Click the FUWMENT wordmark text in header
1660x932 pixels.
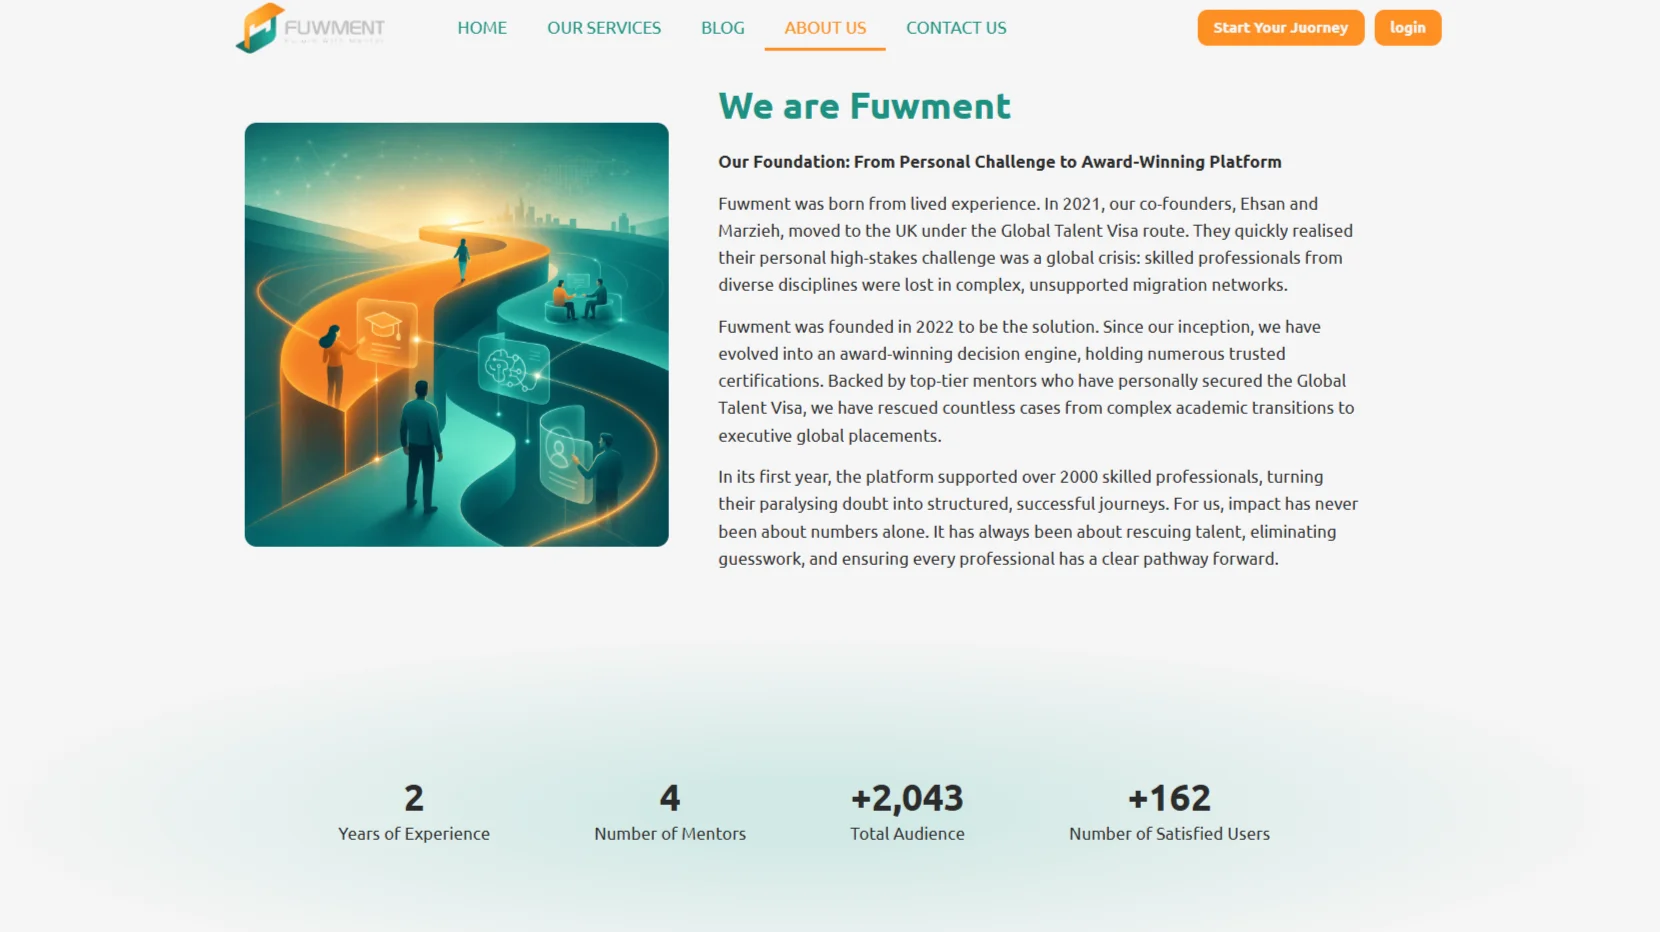[334, 28]
